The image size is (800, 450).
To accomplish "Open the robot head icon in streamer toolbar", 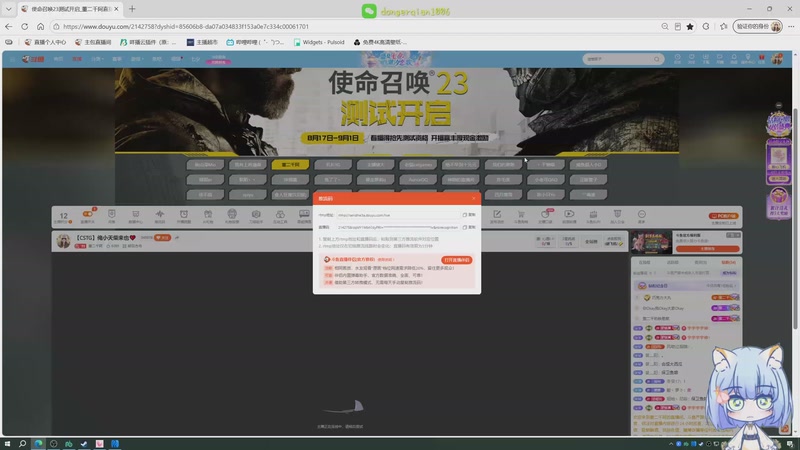I will pyautogui.click(x=232, y=216).
